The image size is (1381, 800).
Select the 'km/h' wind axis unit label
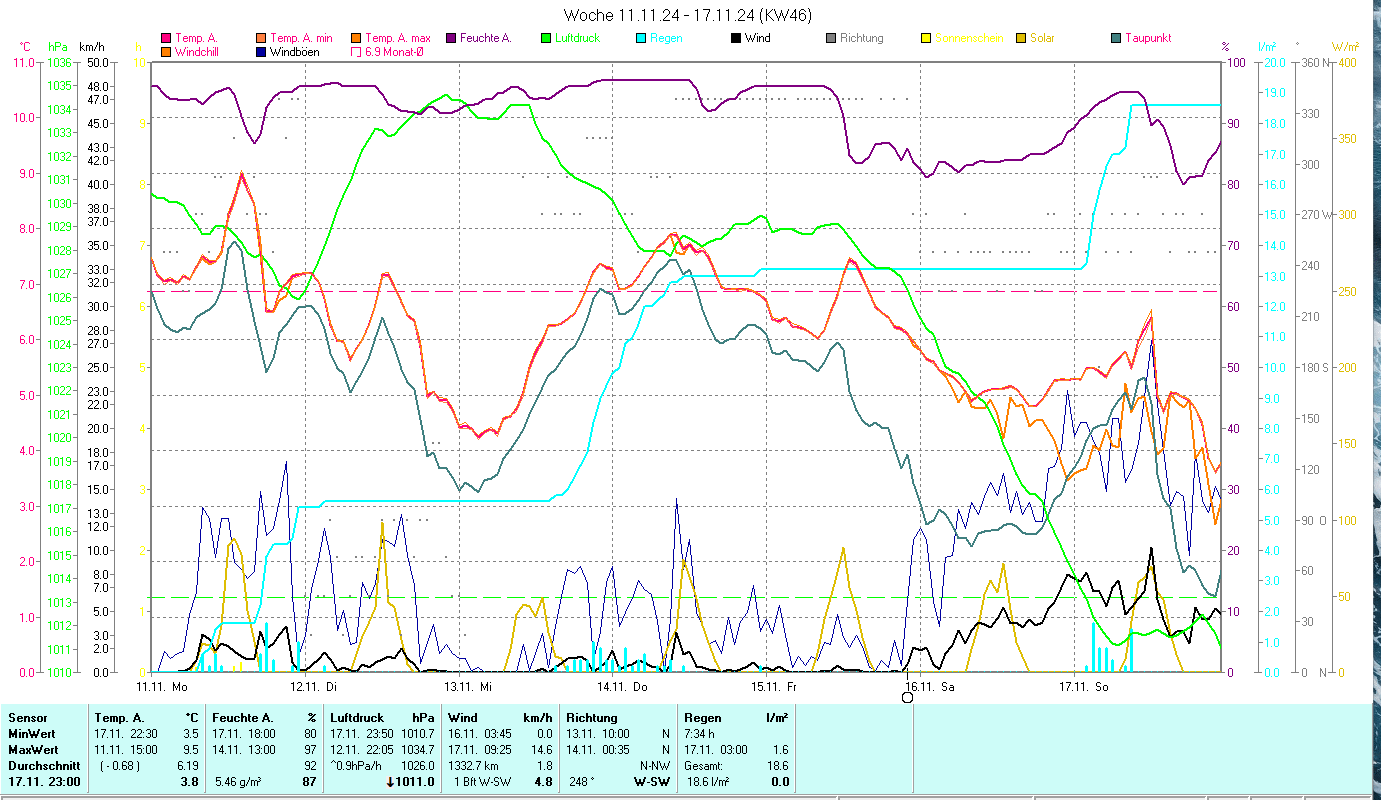[x=92, y=46]
